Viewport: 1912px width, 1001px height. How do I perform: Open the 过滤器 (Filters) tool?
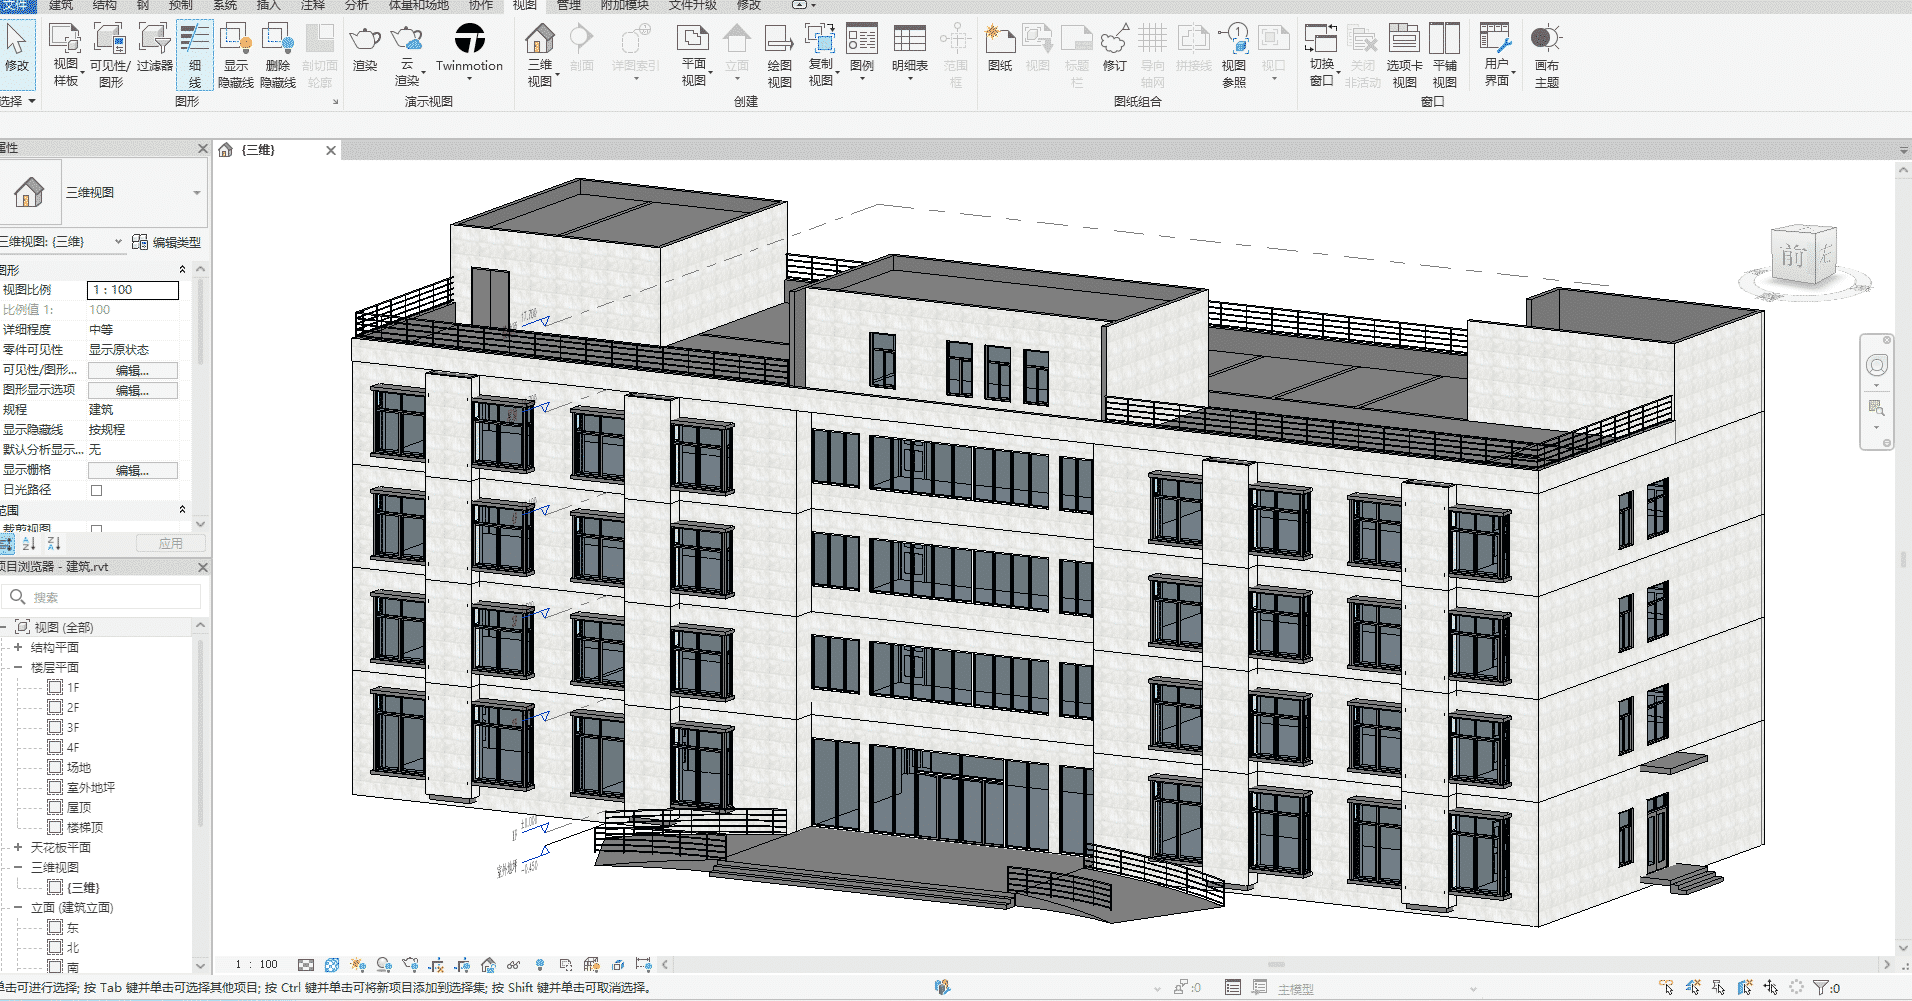pyautogui.click(x=154, y=41)
